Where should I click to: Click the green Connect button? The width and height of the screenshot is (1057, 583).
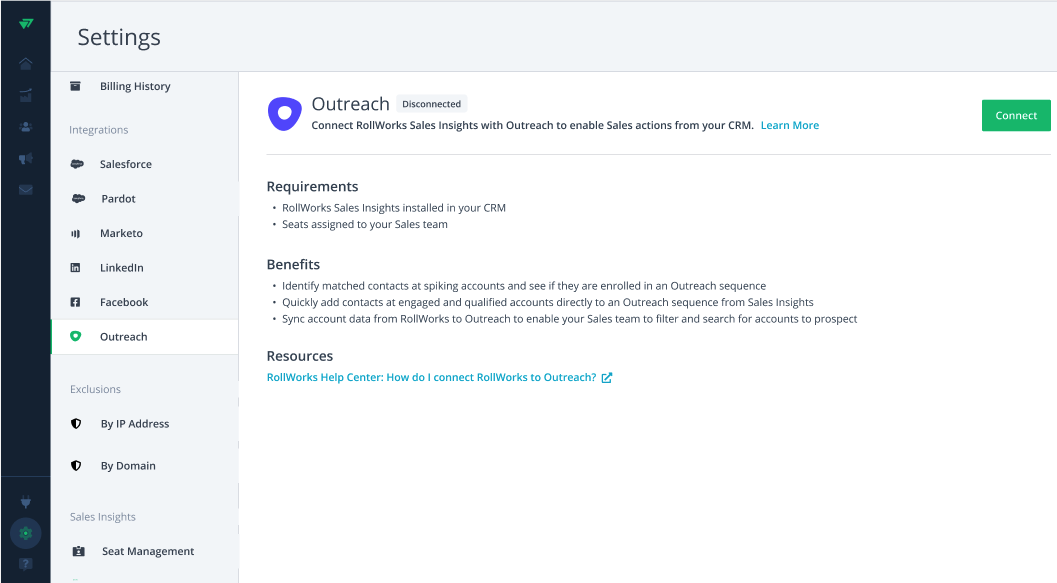(x=1016, y=115)
